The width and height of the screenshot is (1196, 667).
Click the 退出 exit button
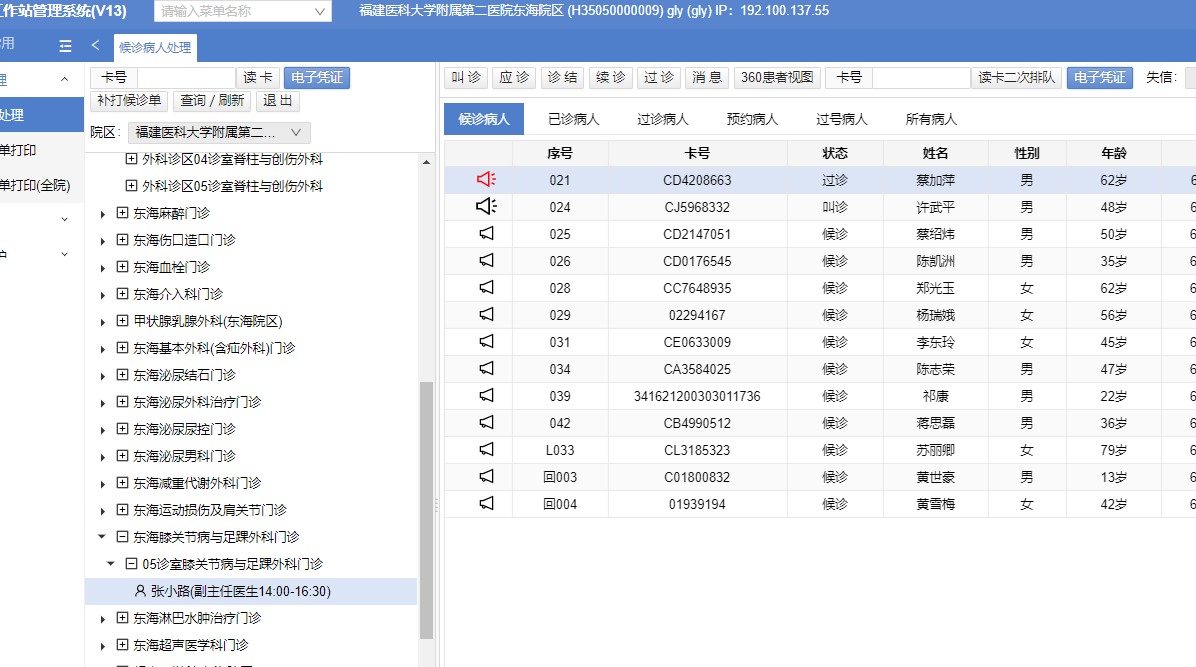click(x=278, y=101)
